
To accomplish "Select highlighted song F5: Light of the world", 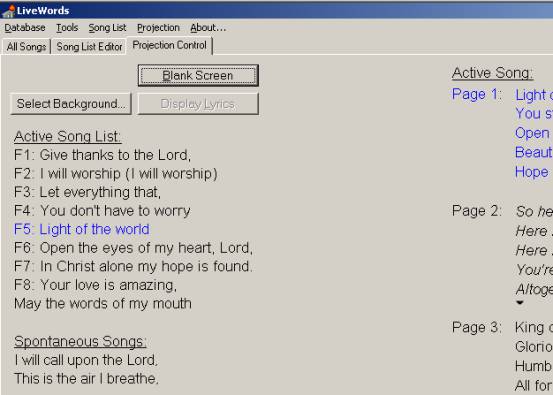I will 82,229.
